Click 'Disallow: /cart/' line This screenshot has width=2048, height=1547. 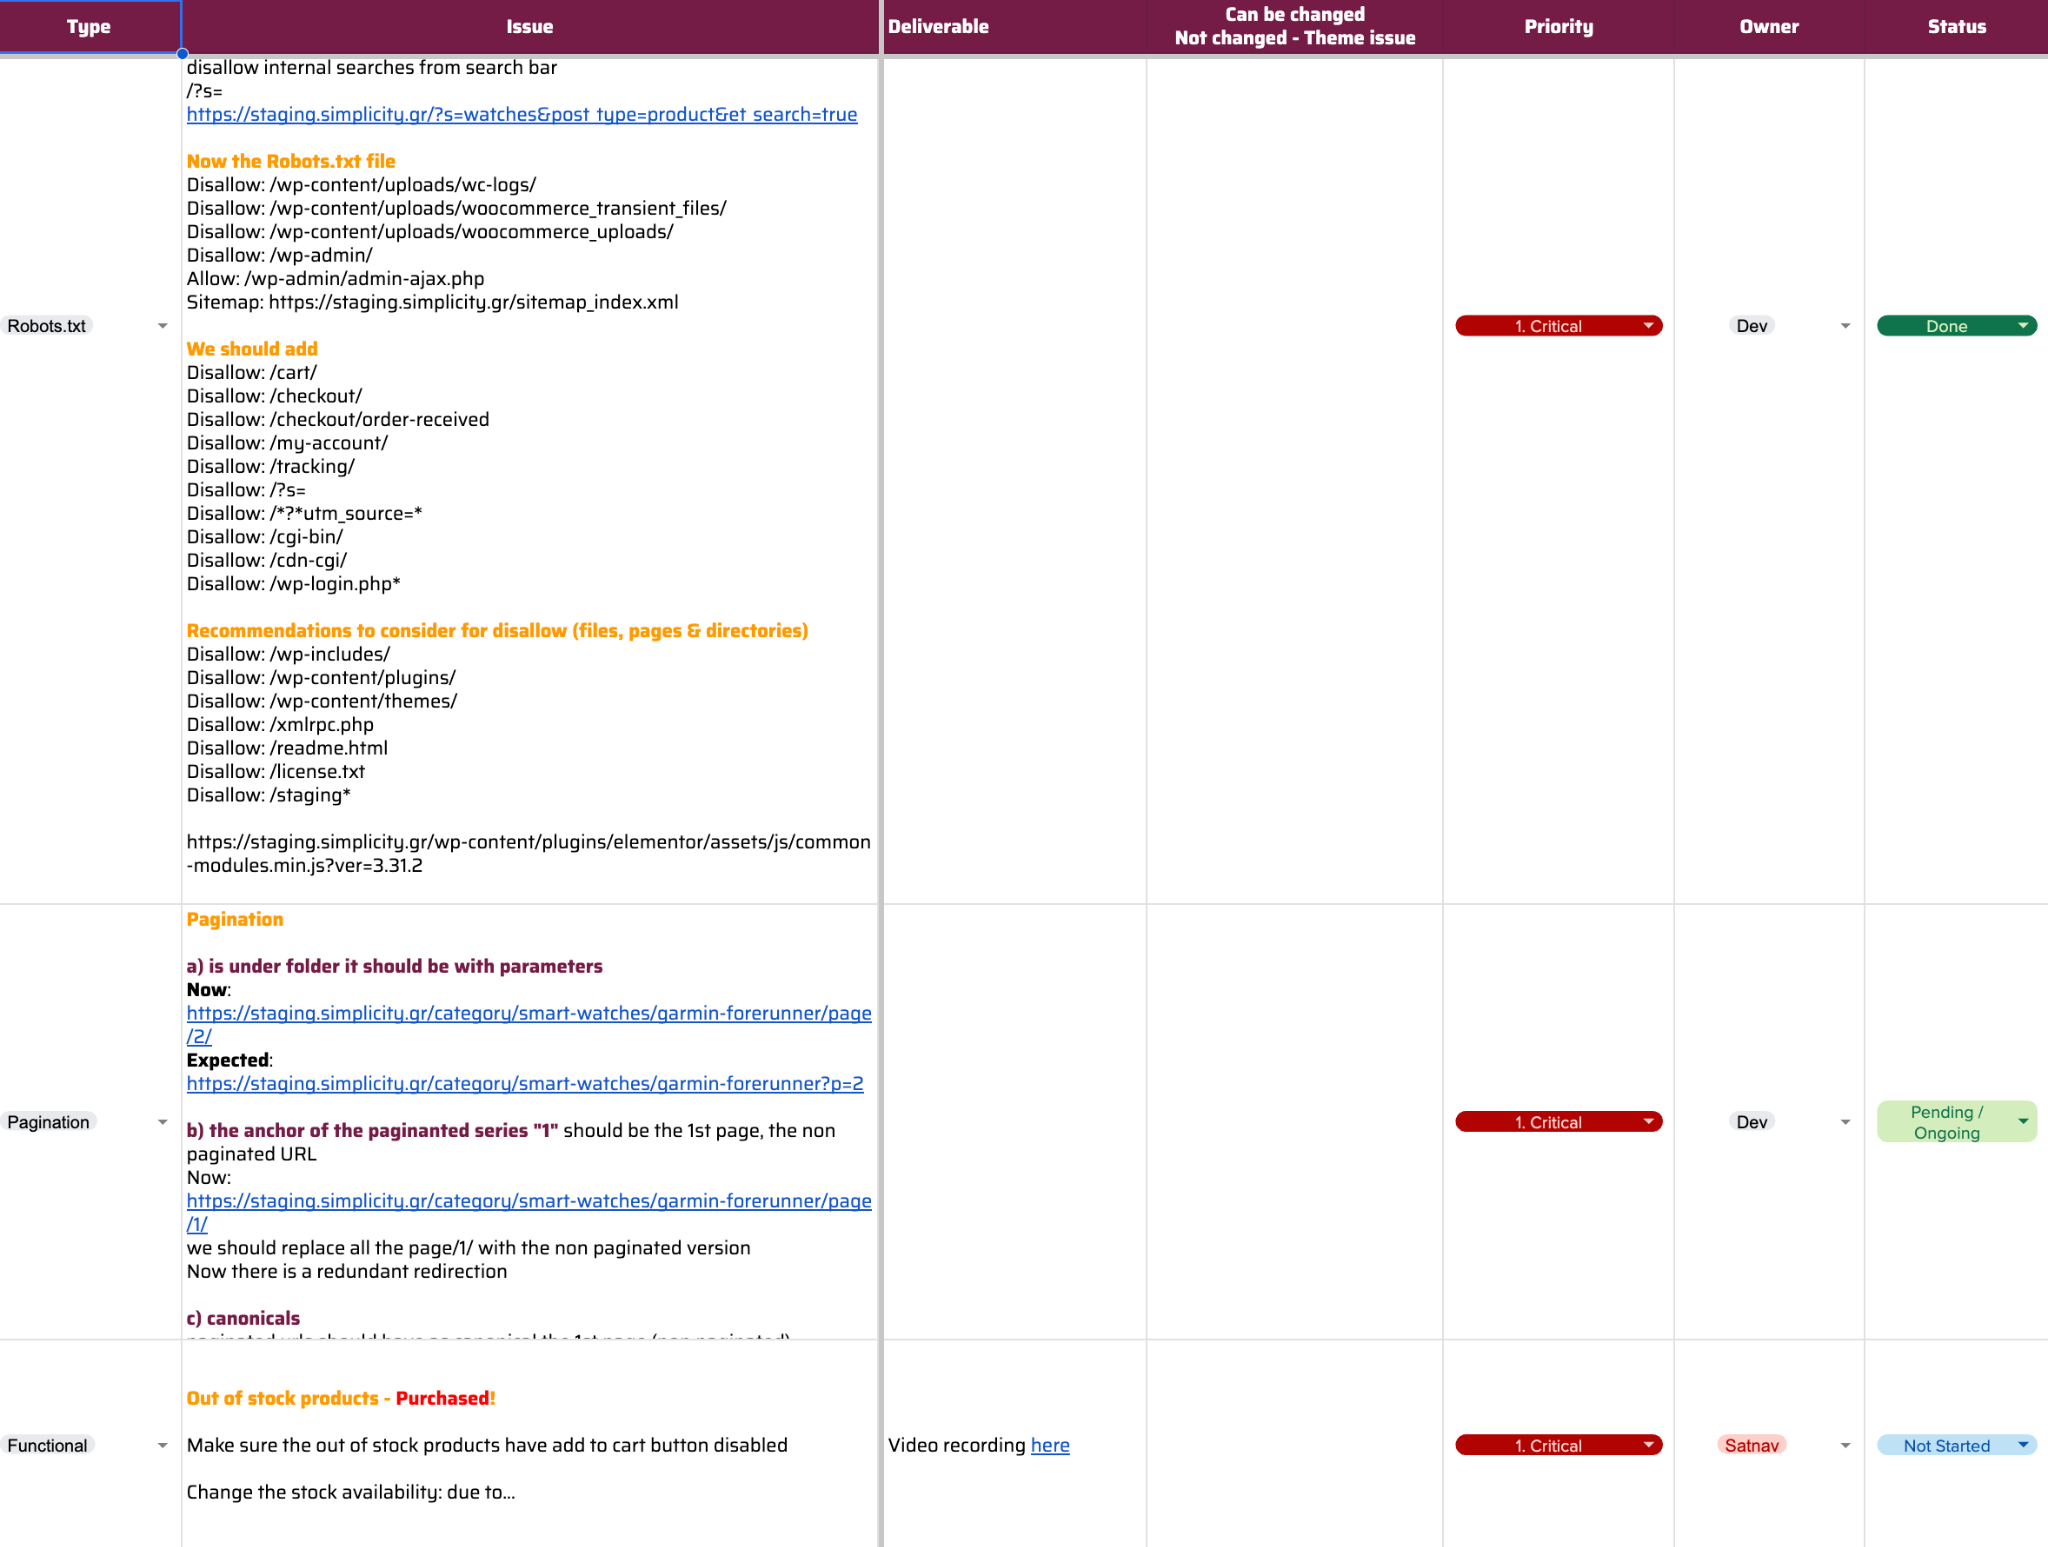[251, 373]
